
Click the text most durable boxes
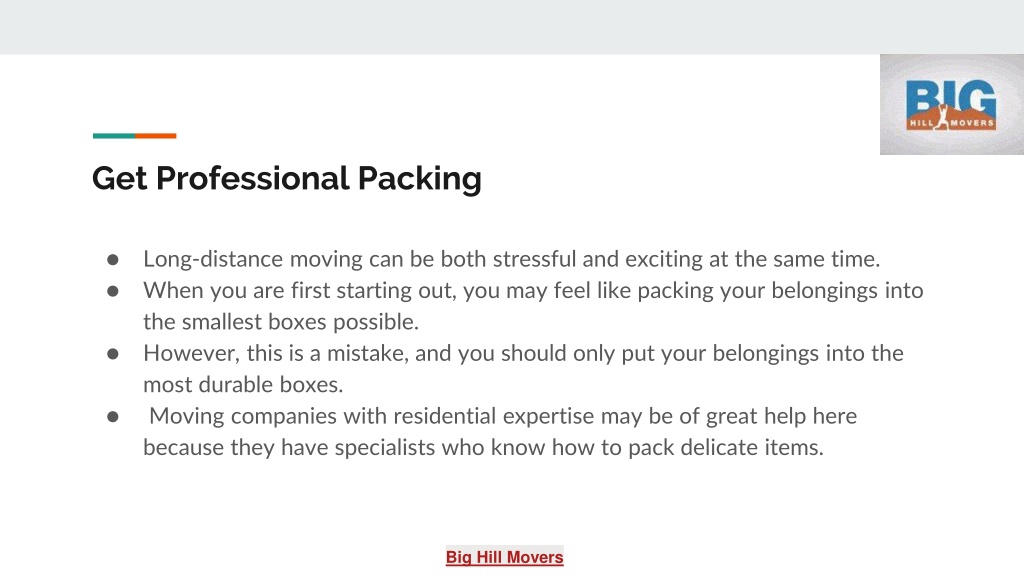(243, 385)
